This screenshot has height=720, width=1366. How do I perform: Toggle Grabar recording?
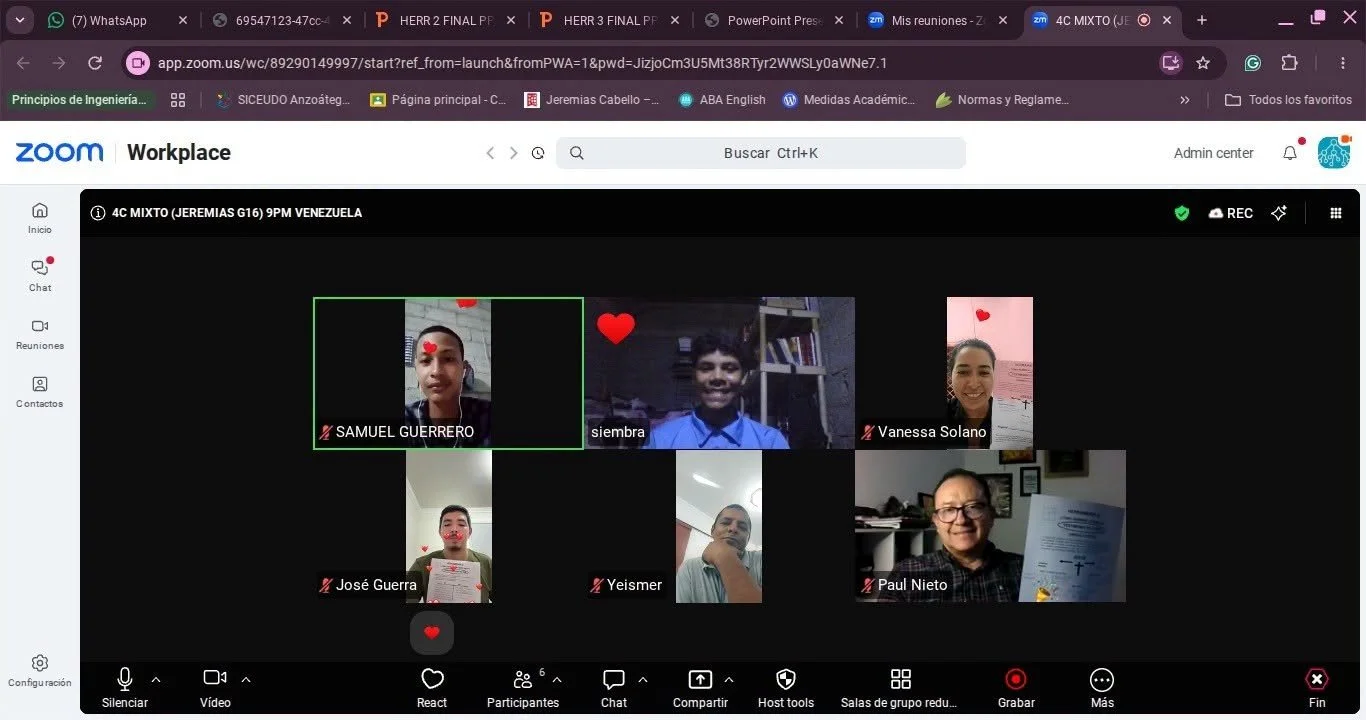coord(1016,688)
